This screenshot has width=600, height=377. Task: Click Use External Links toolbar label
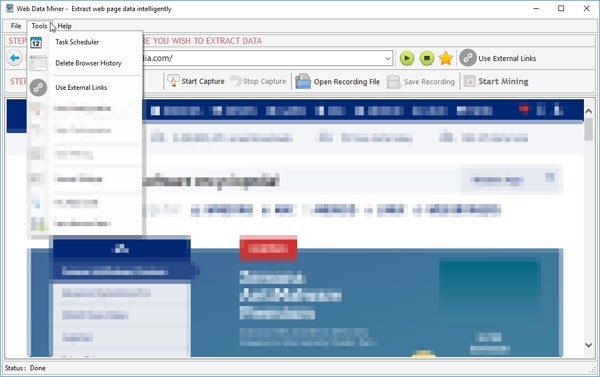(507, 59)
